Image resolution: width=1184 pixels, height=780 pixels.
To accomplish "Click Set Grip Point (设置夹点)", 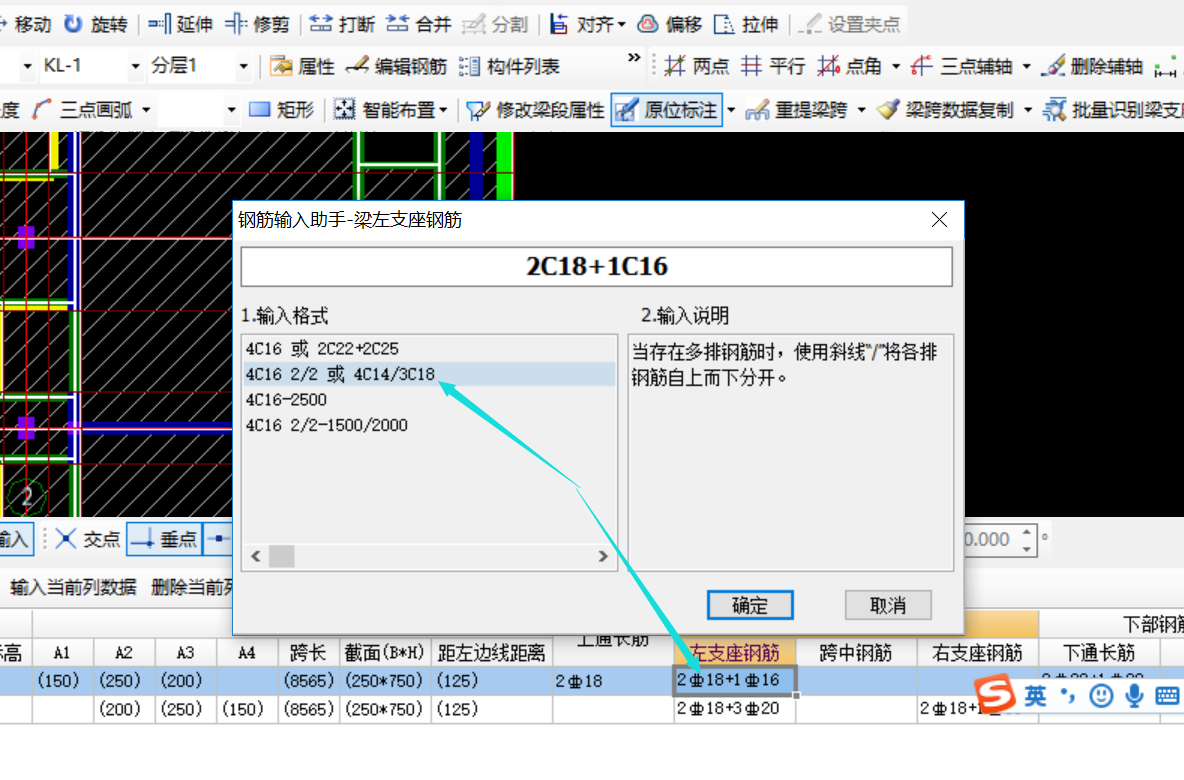I will 849,24.
